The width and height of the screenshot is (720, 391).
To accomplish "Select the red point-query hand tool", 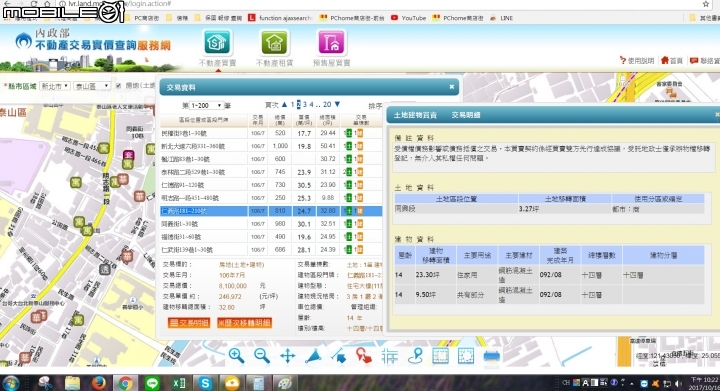I will (364, 356).
